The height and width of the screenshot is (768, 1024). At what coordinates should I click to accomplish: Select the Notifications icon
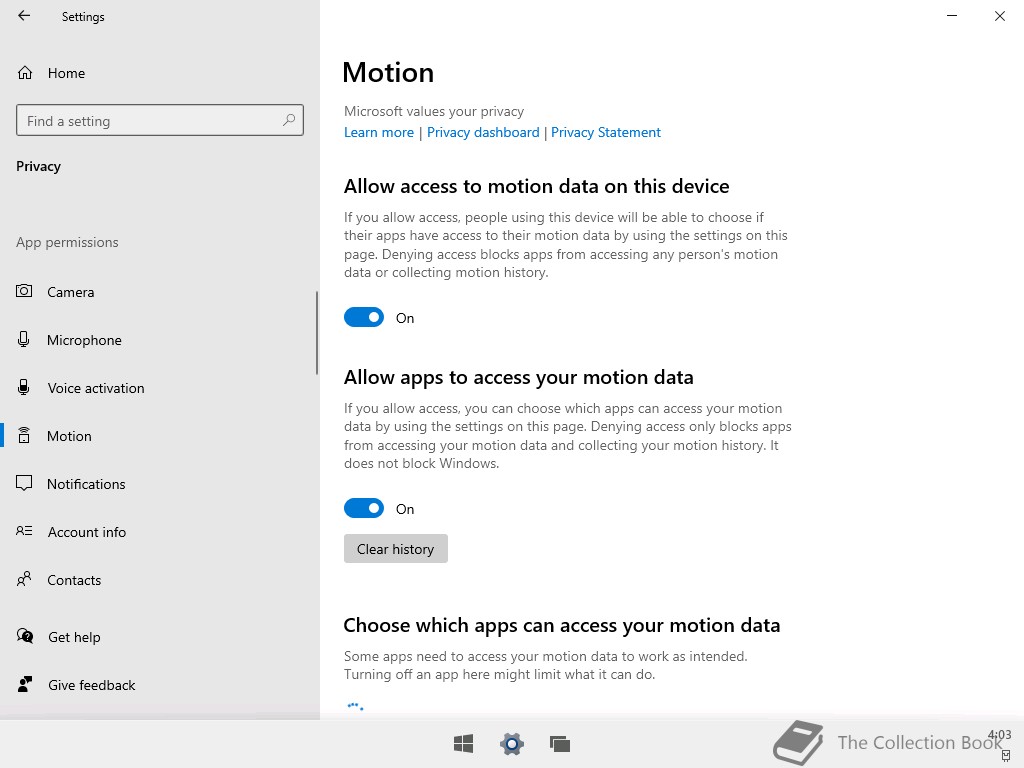point(24,483)
